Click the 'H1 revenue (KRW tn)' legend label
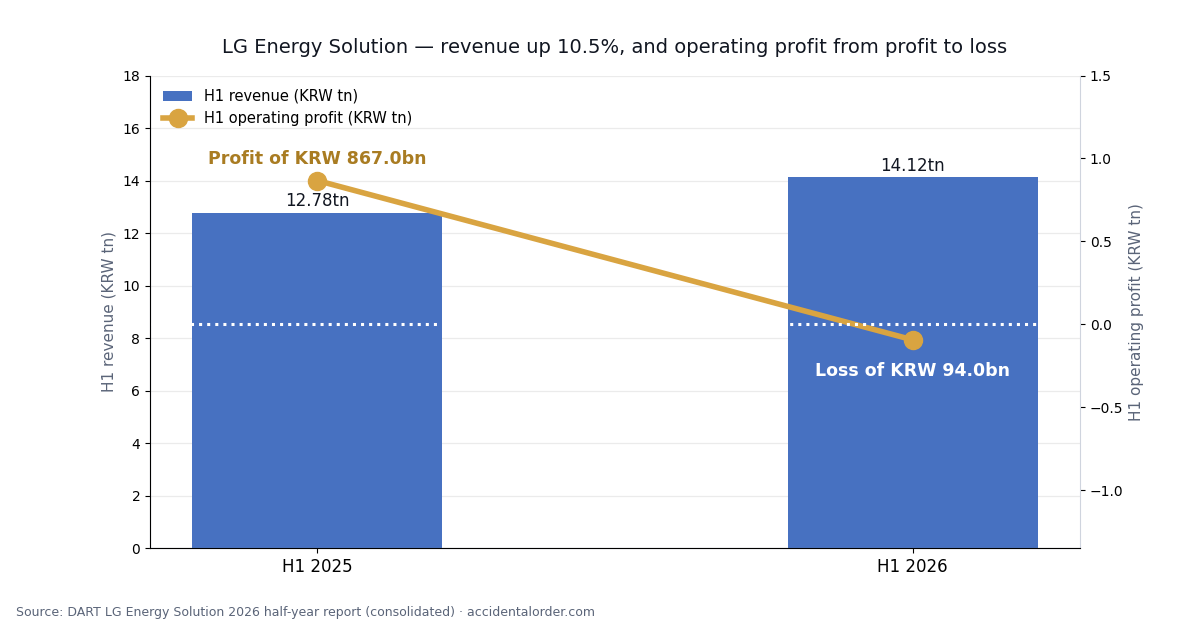Viewport: 1200px width, 630px height. coord(281,96)
